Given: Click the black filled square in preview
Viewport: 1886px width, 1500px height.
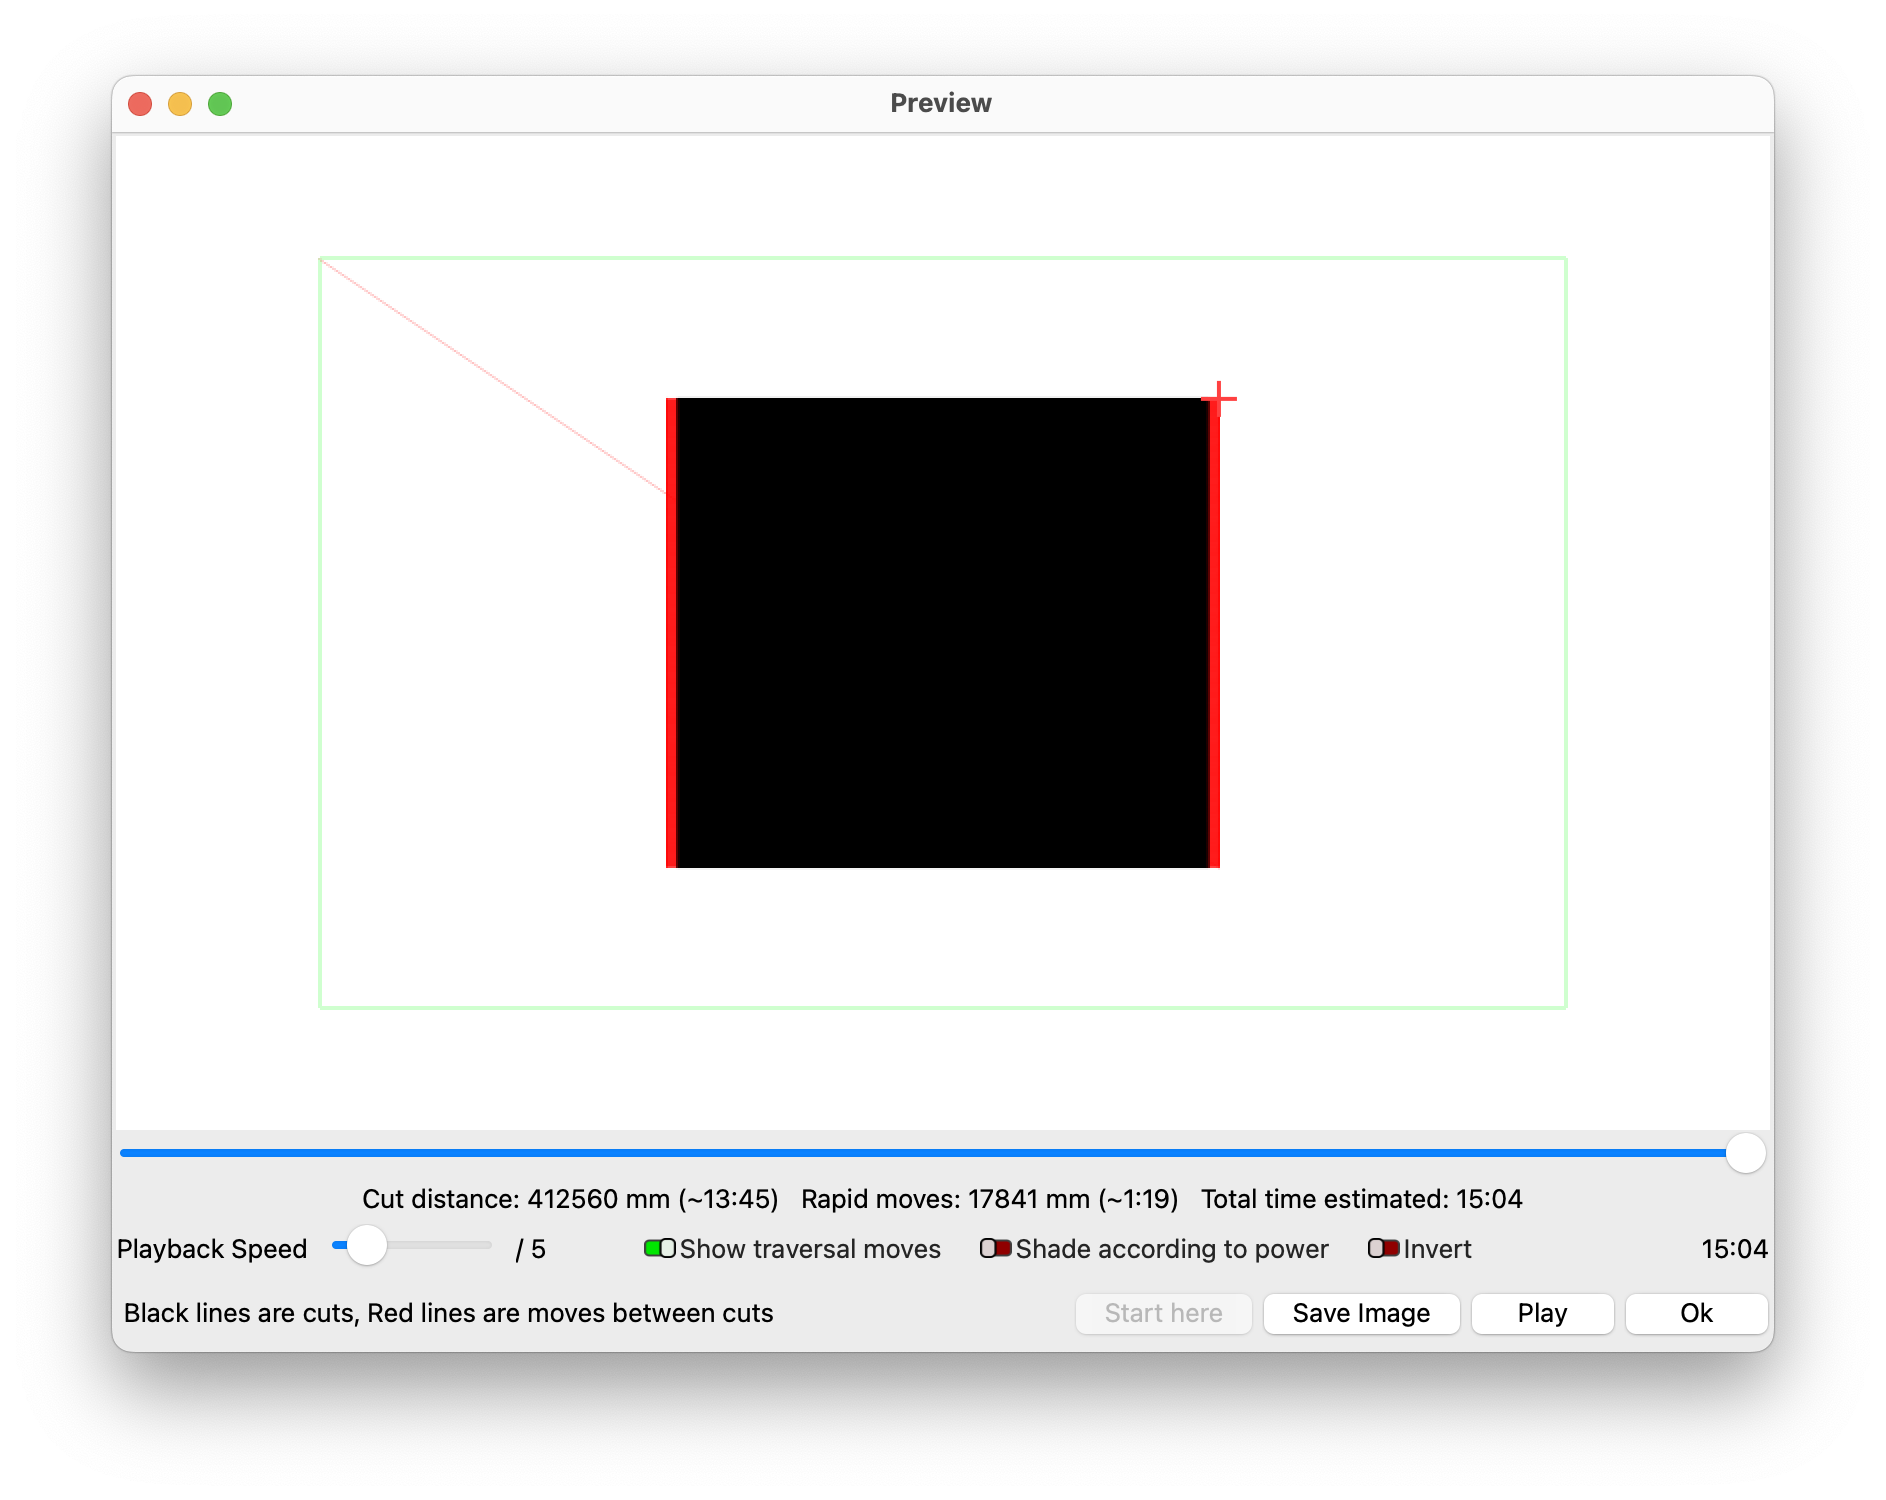Looking at the screenshot, I should 942,632.
